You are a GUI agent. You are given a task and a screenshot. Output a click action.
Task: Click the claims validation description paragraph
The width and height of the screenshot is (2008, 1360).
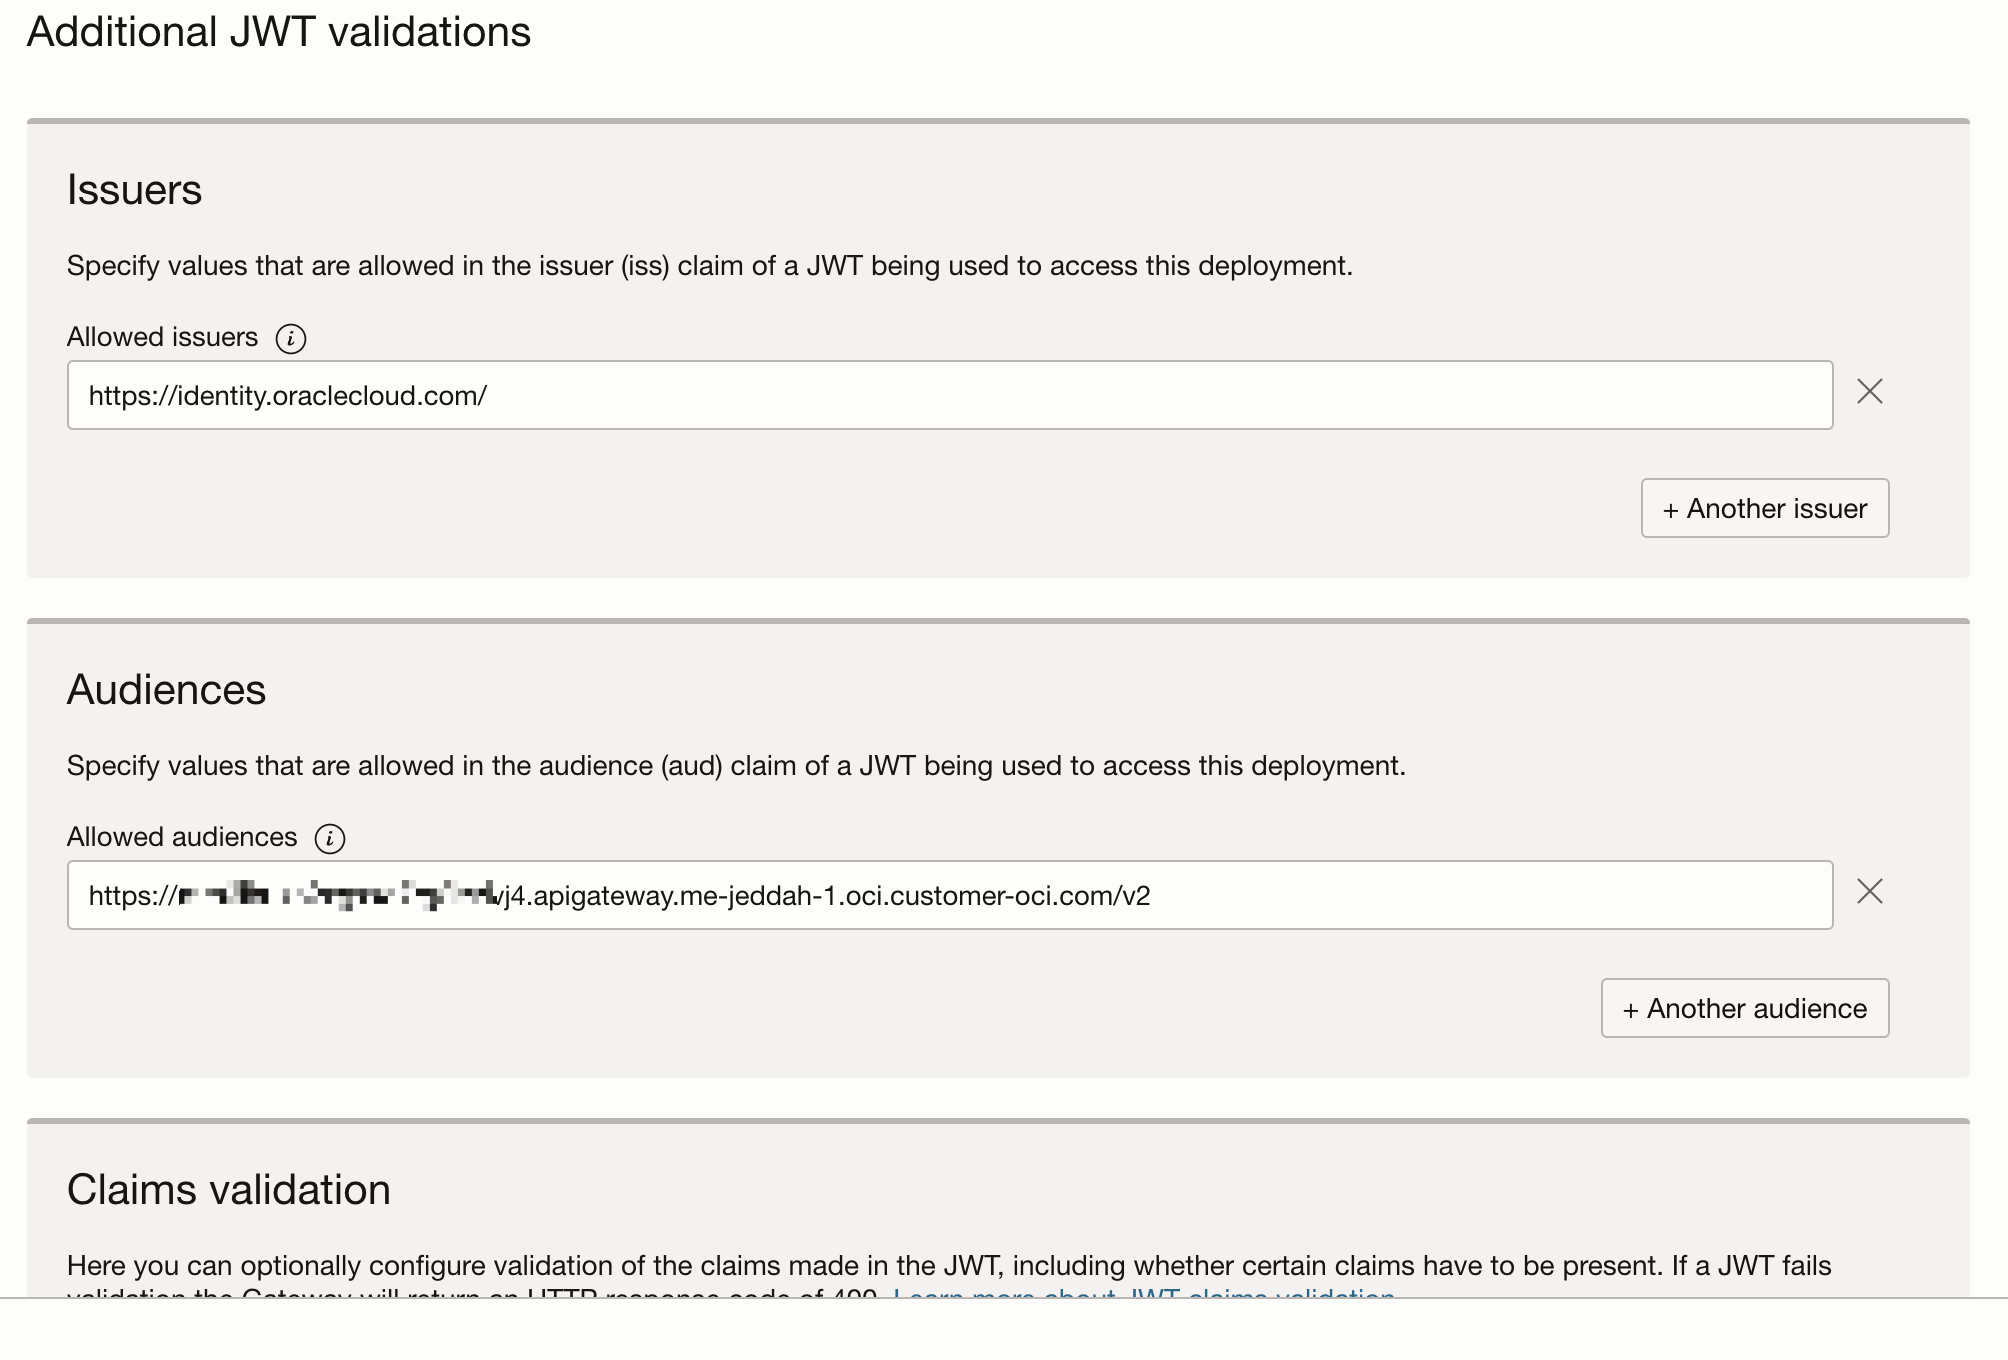tap(948, 1266)
